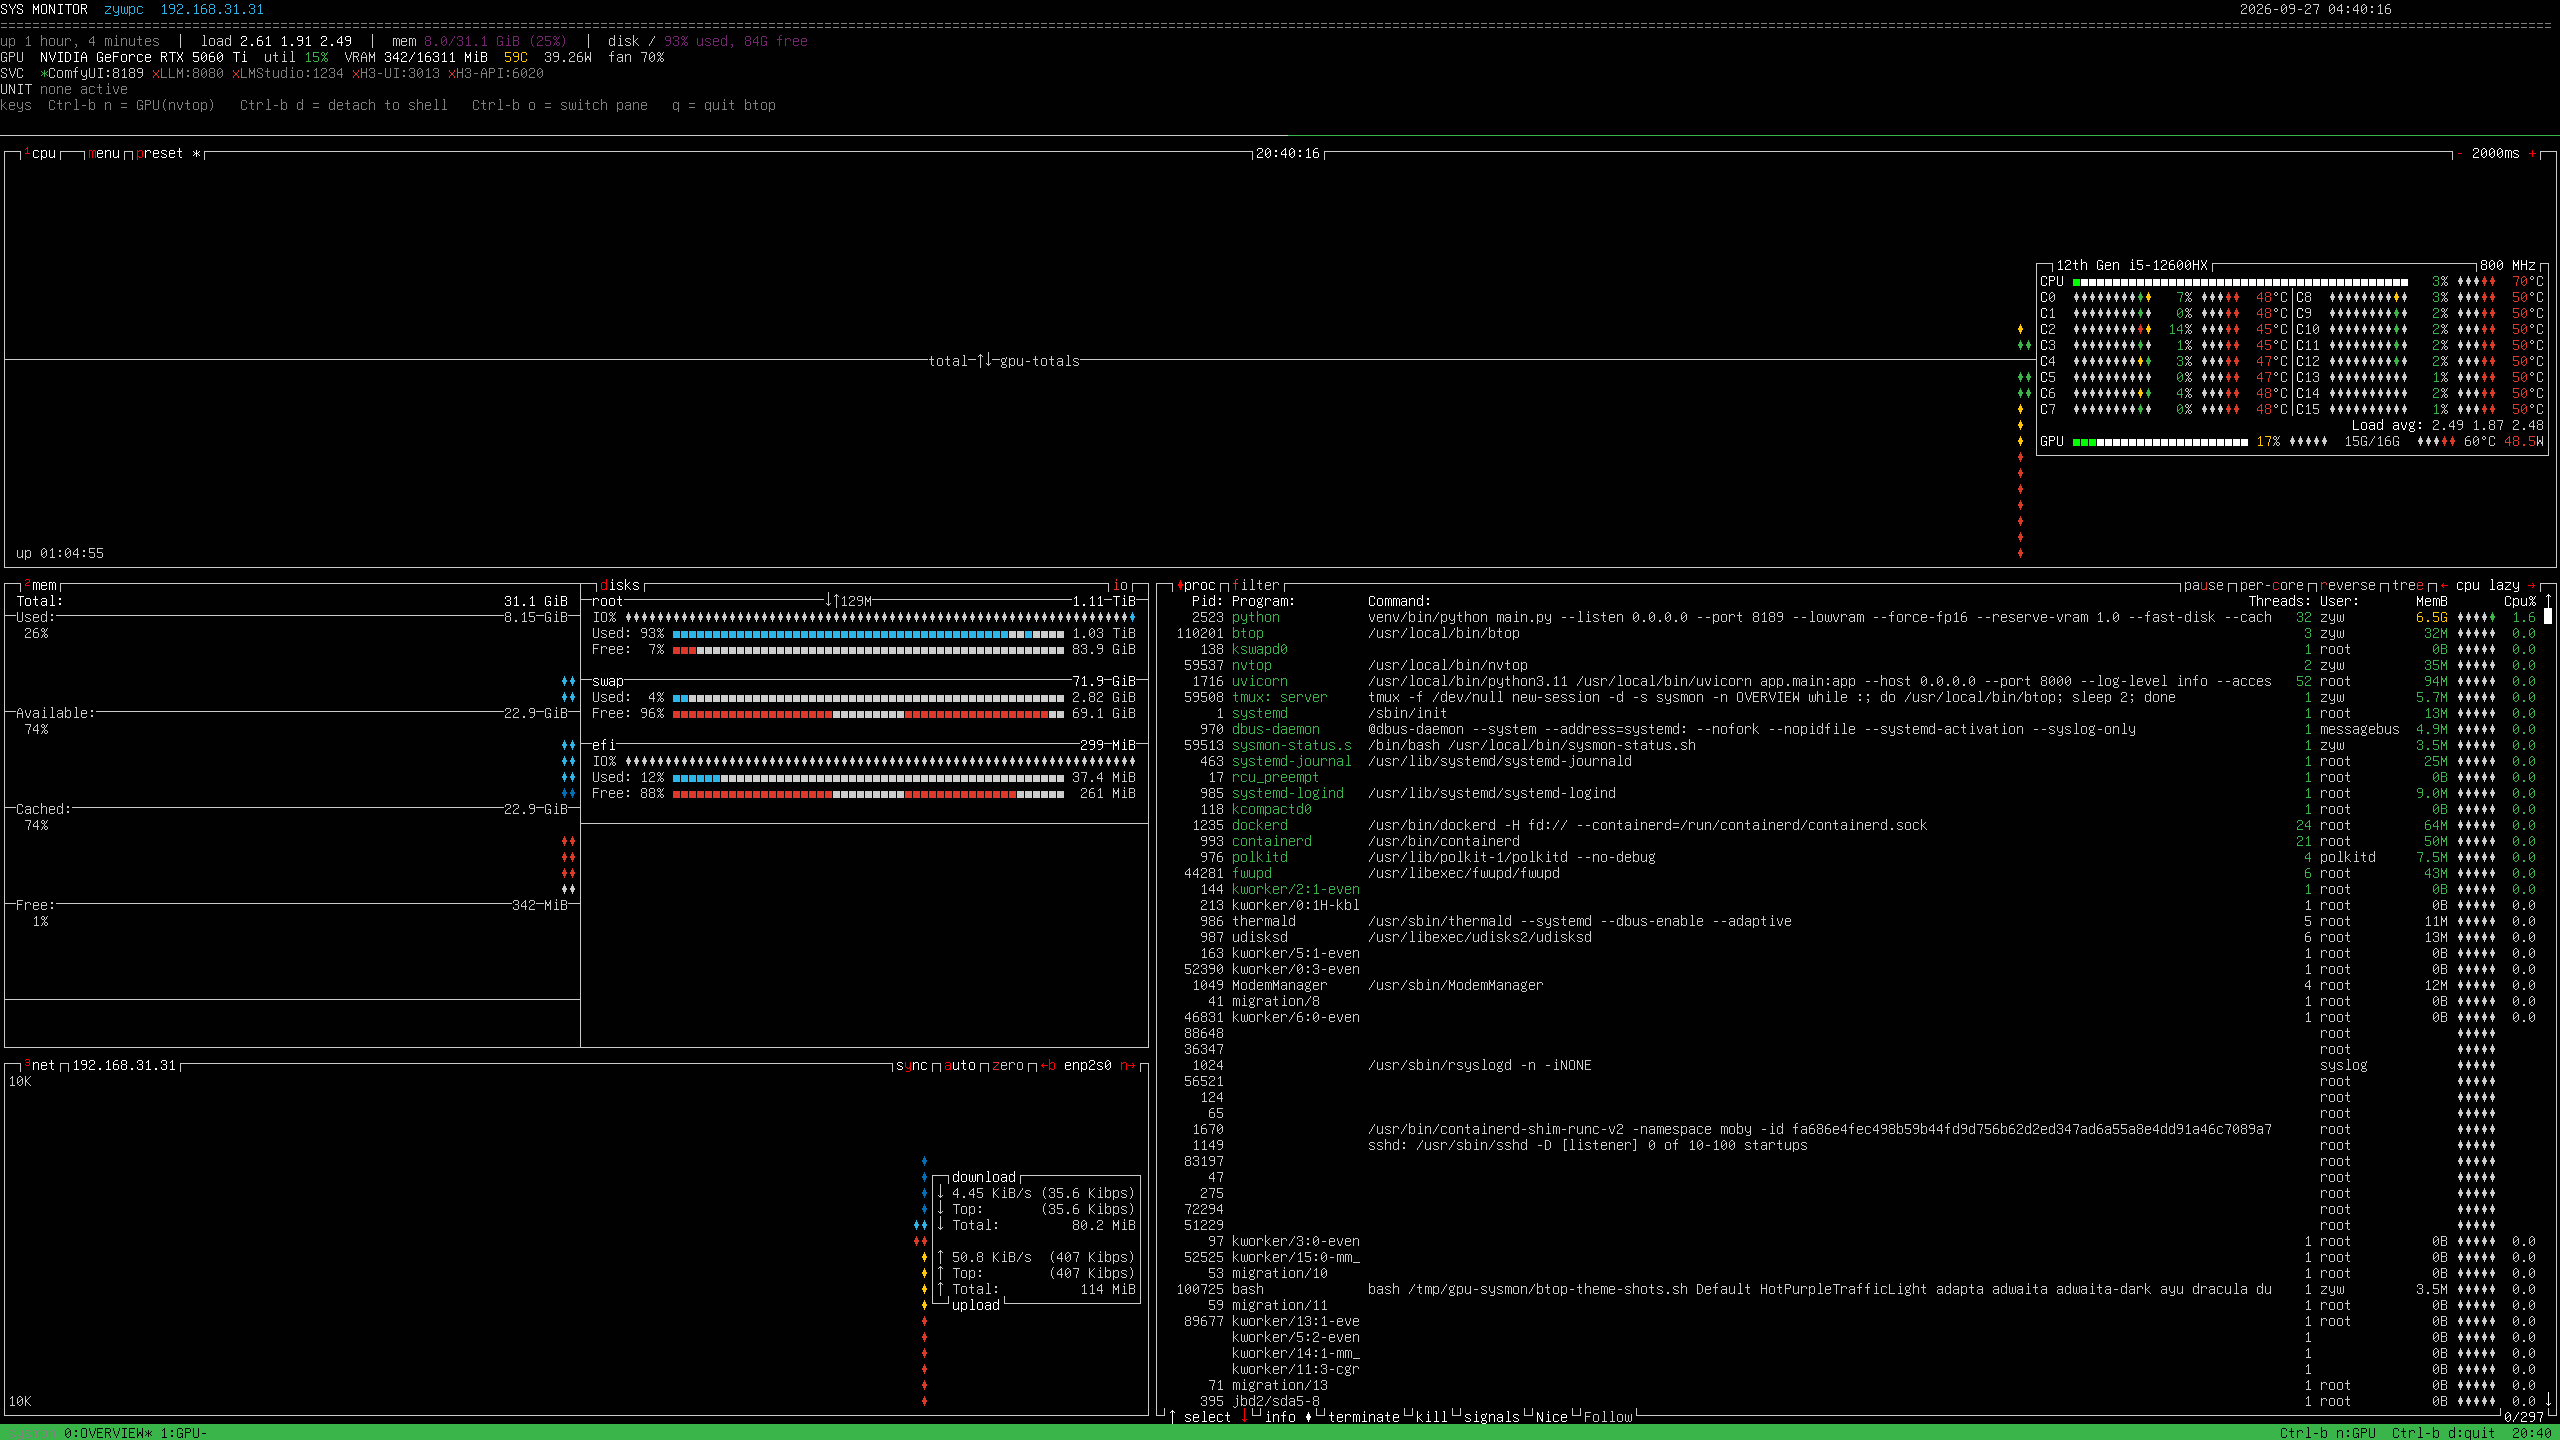
Task: Change process Nice value
Action: coord(1552,1417)
